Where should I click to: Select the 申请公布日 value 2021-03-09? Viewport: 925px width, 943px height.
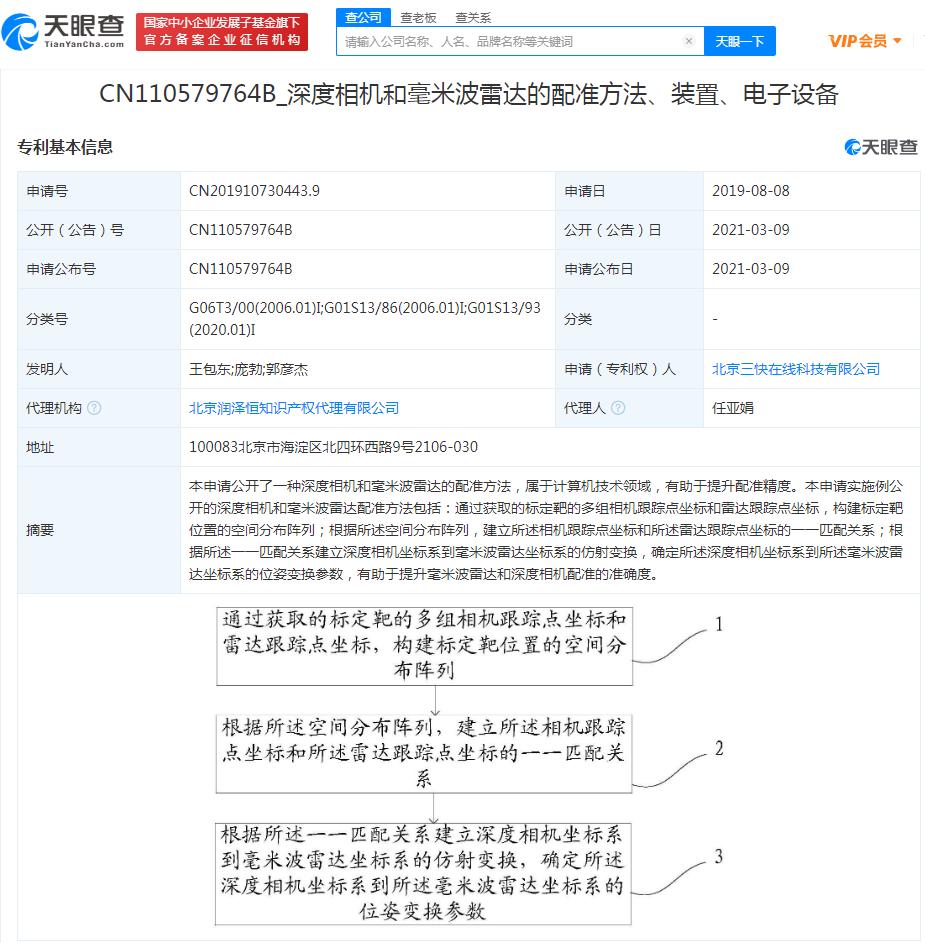(751, 269)
